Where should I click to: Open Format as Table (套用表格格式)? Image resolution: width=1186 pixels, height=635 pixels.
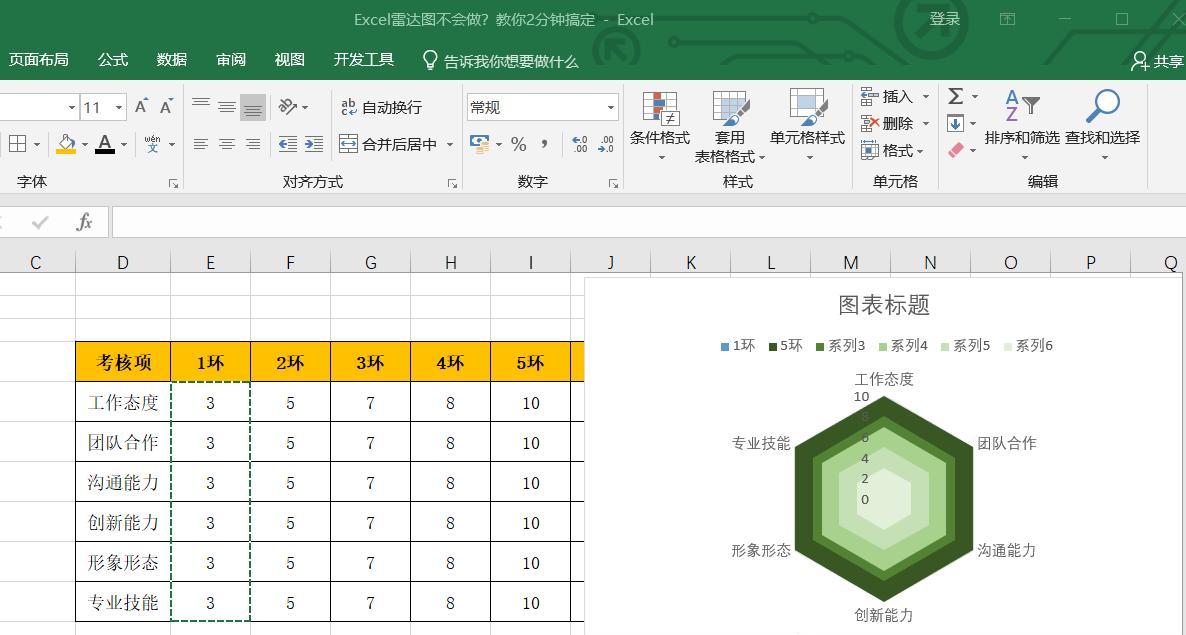730,127
